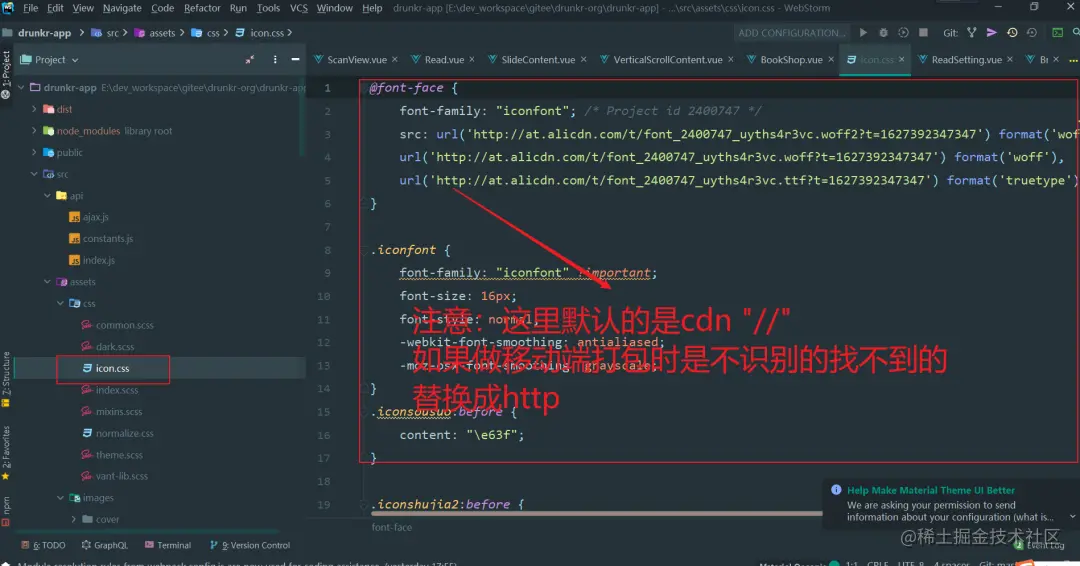Switch to BookShop.vue tab
1080x566 pixels.
pyautogui.click(x=791, y=60)
